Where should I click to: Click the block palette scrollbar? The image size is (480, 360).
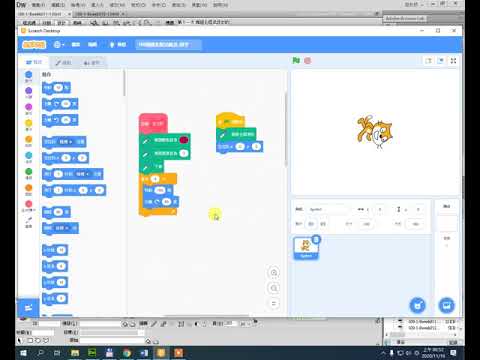124,83
